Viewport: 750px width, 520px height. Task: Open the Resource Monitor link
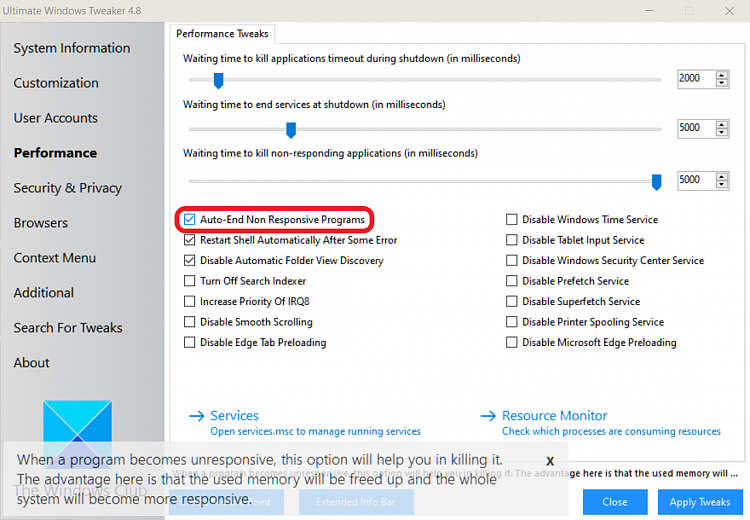554,415
